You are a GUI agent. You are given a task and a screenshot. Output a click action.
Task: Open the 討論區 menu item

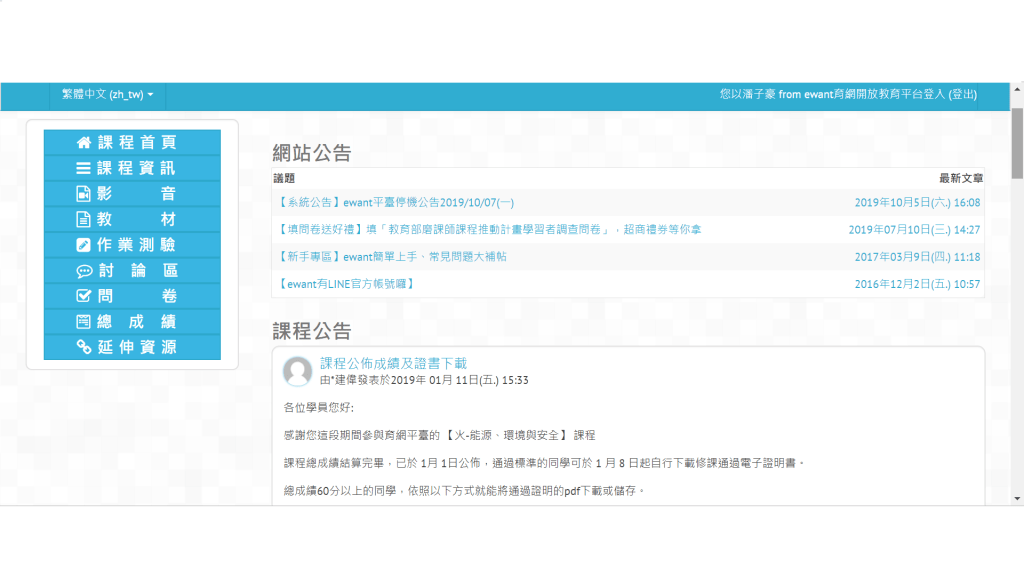tap(138, 271)
